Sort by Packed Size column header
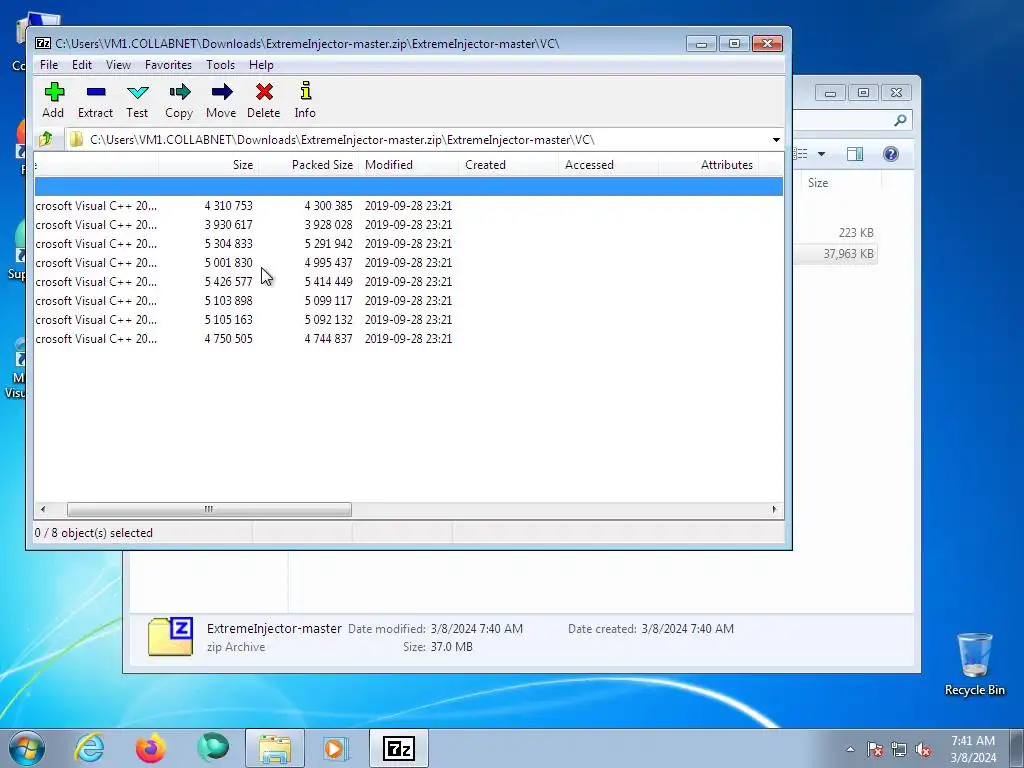Image resolution: width=1024 pixels, height=768 pixels. coord(309,165)
